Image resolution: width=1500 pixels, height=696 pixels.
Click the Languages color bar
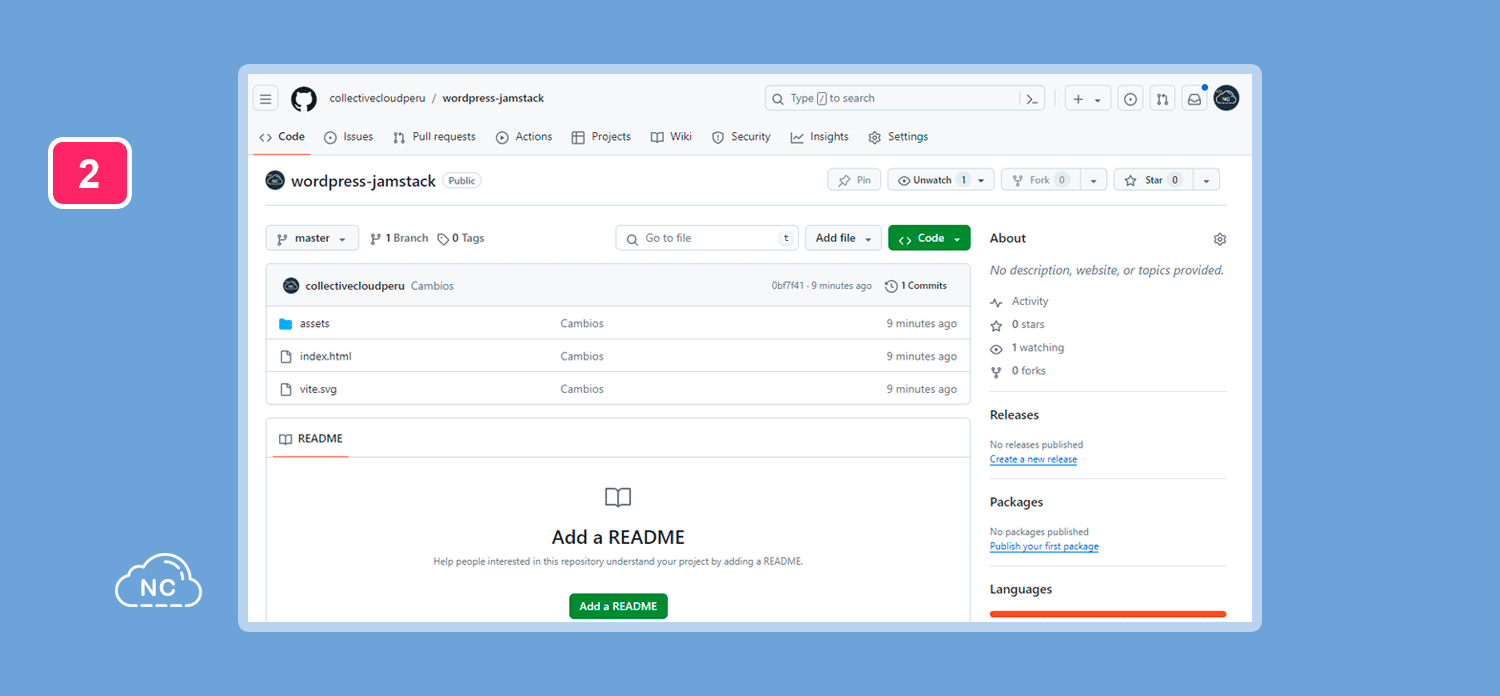click(1108, 614)
